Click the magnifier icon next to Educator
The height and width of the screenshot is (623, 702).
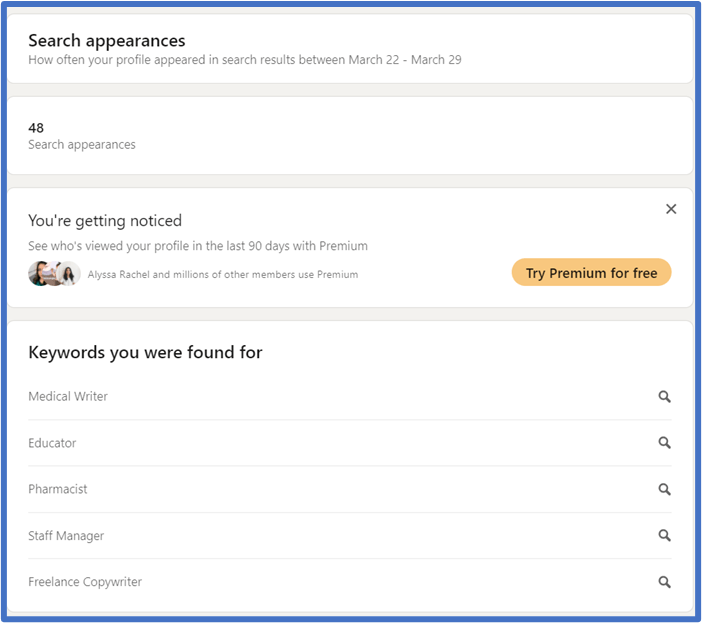pyautogui.click(x=664, y=443)
